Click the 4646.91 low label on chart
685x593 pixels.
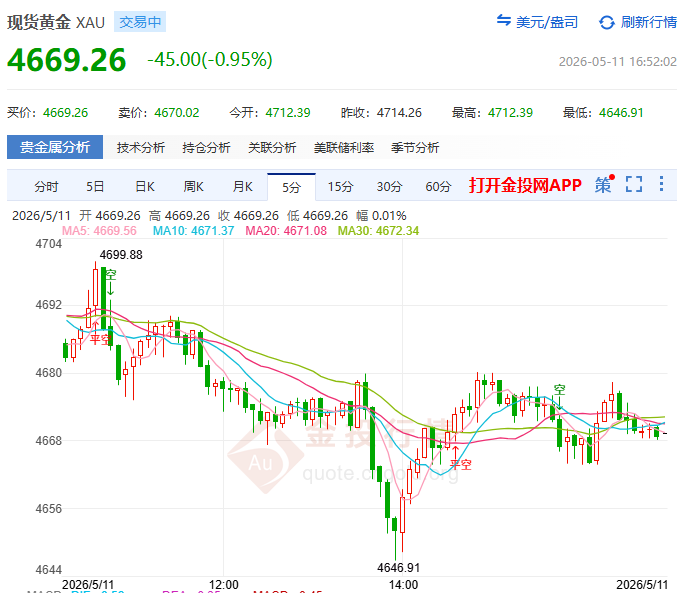[x=398, y=568]
